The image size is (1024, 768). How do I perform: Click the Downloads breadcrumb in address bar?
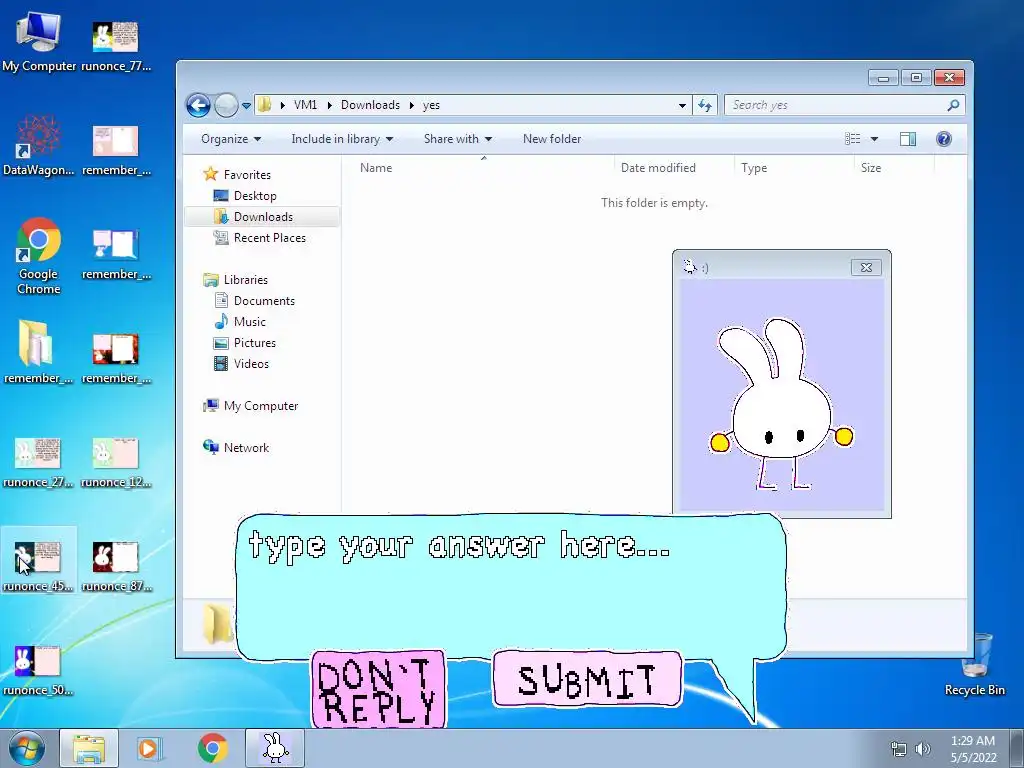[x=370, y=105]
